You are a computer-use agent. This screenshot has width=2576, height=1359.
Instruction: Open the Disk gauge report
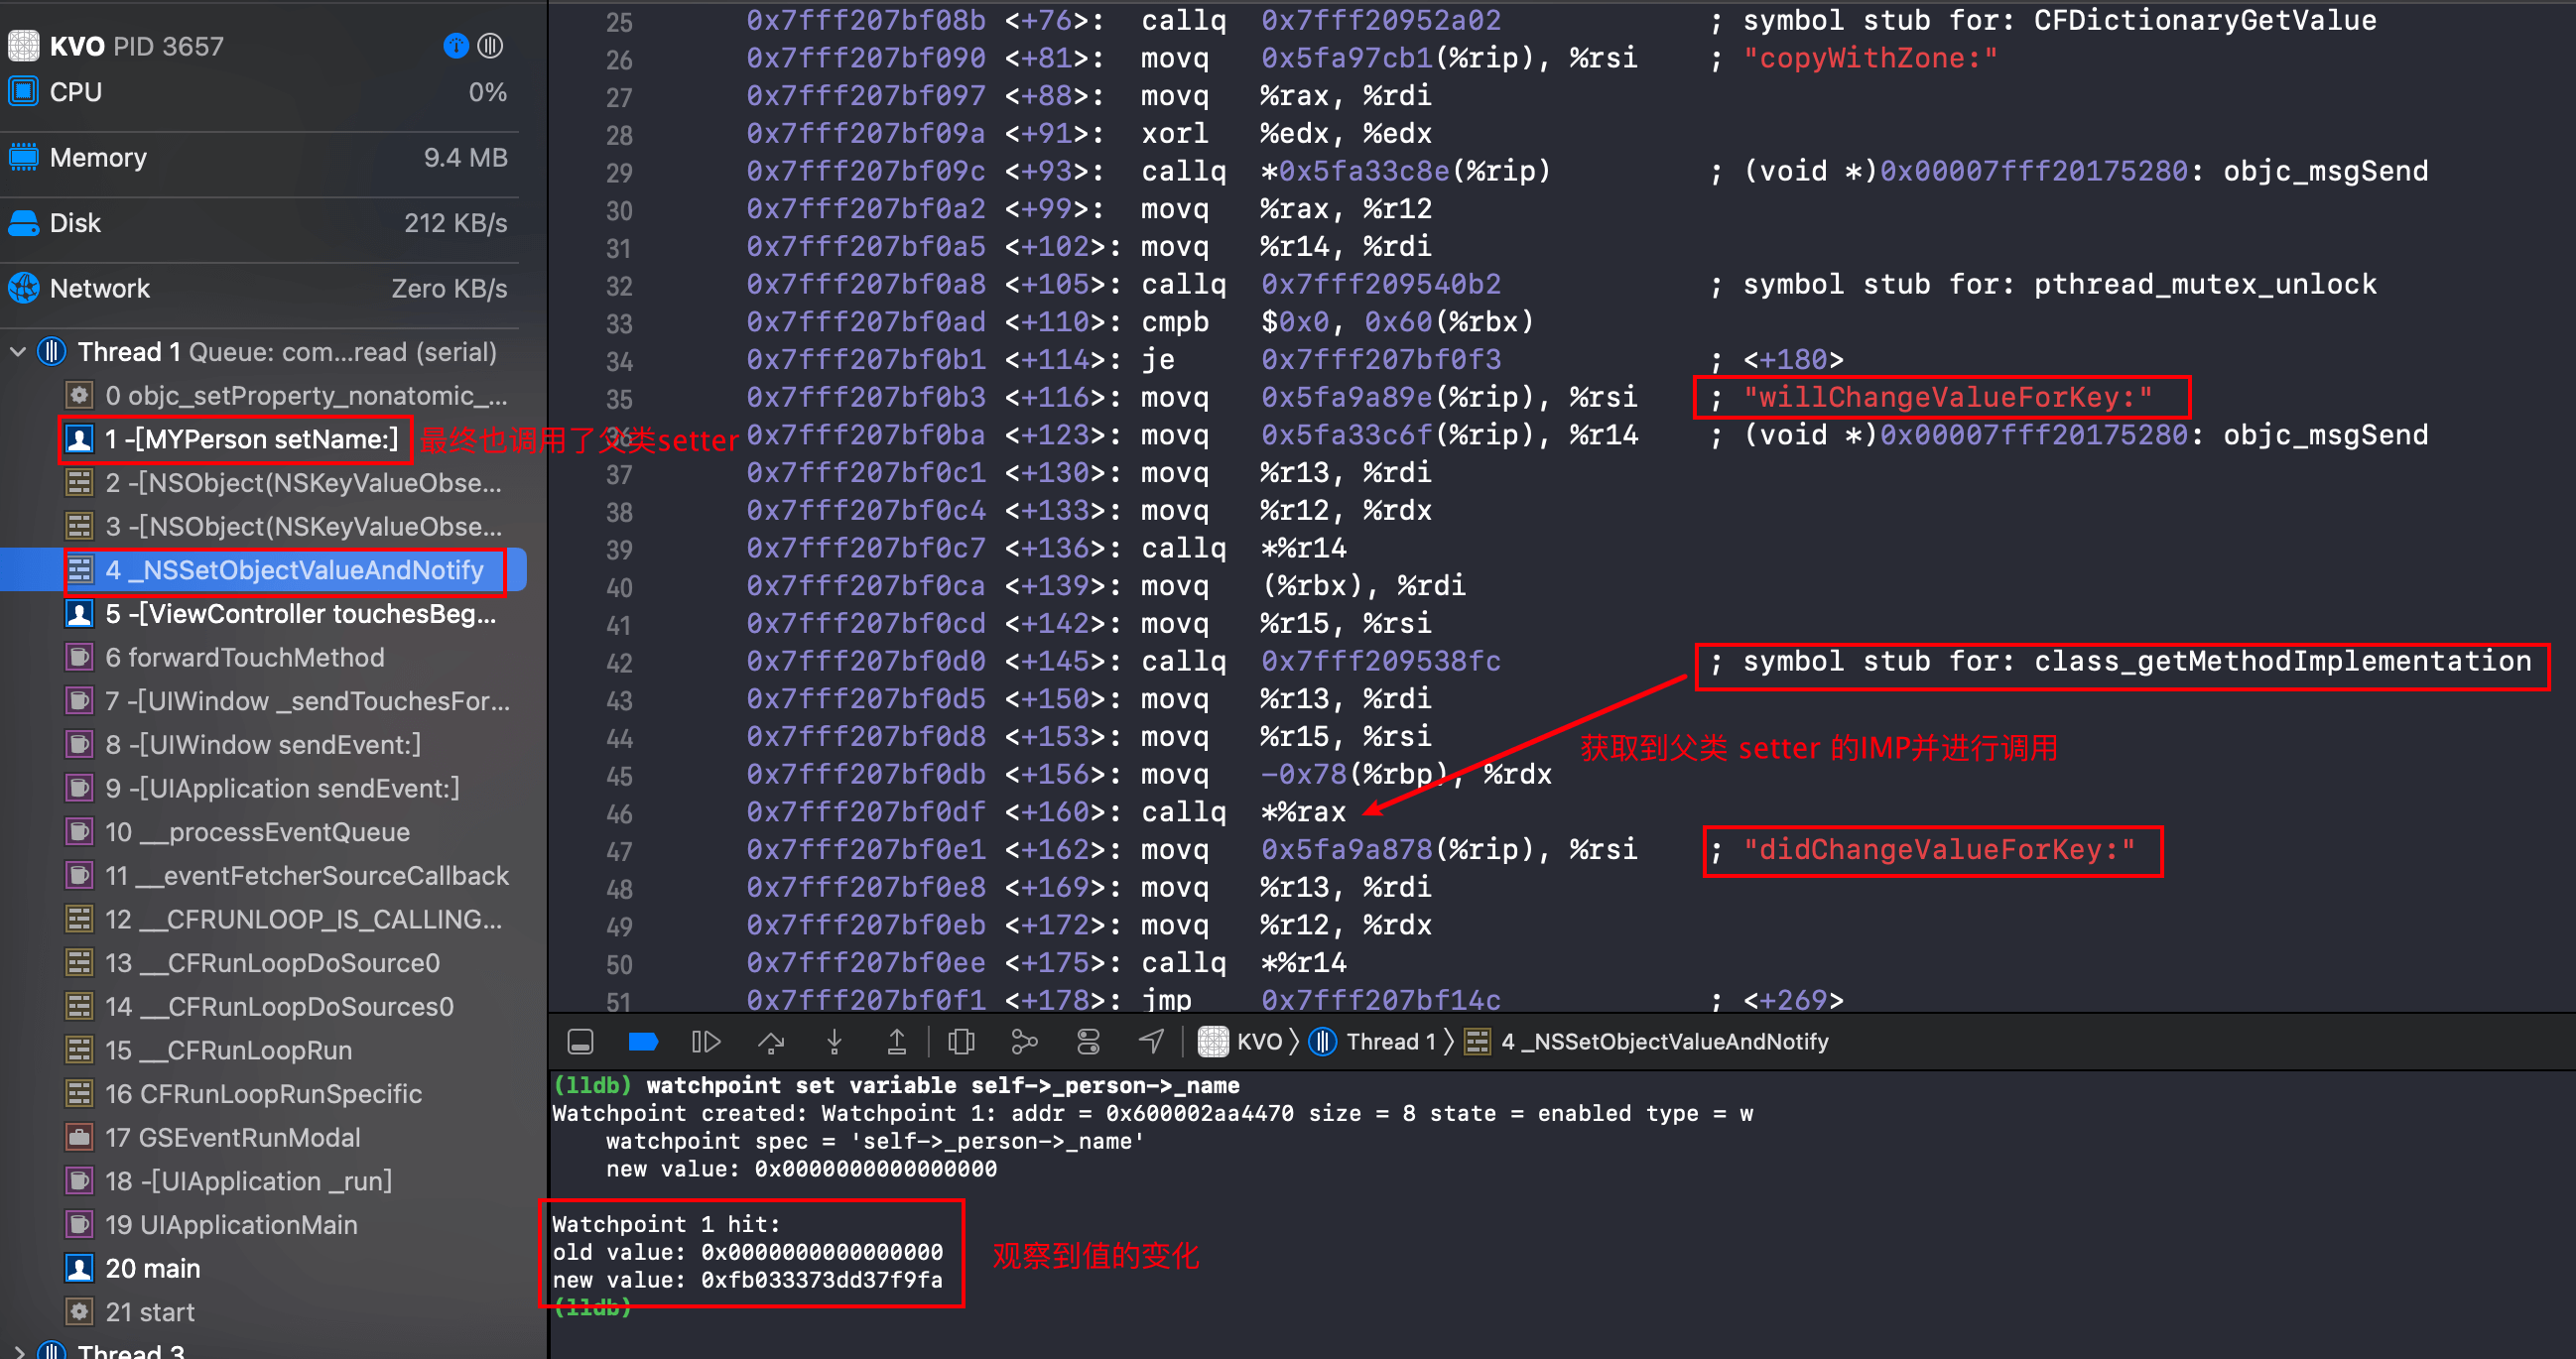259,223
